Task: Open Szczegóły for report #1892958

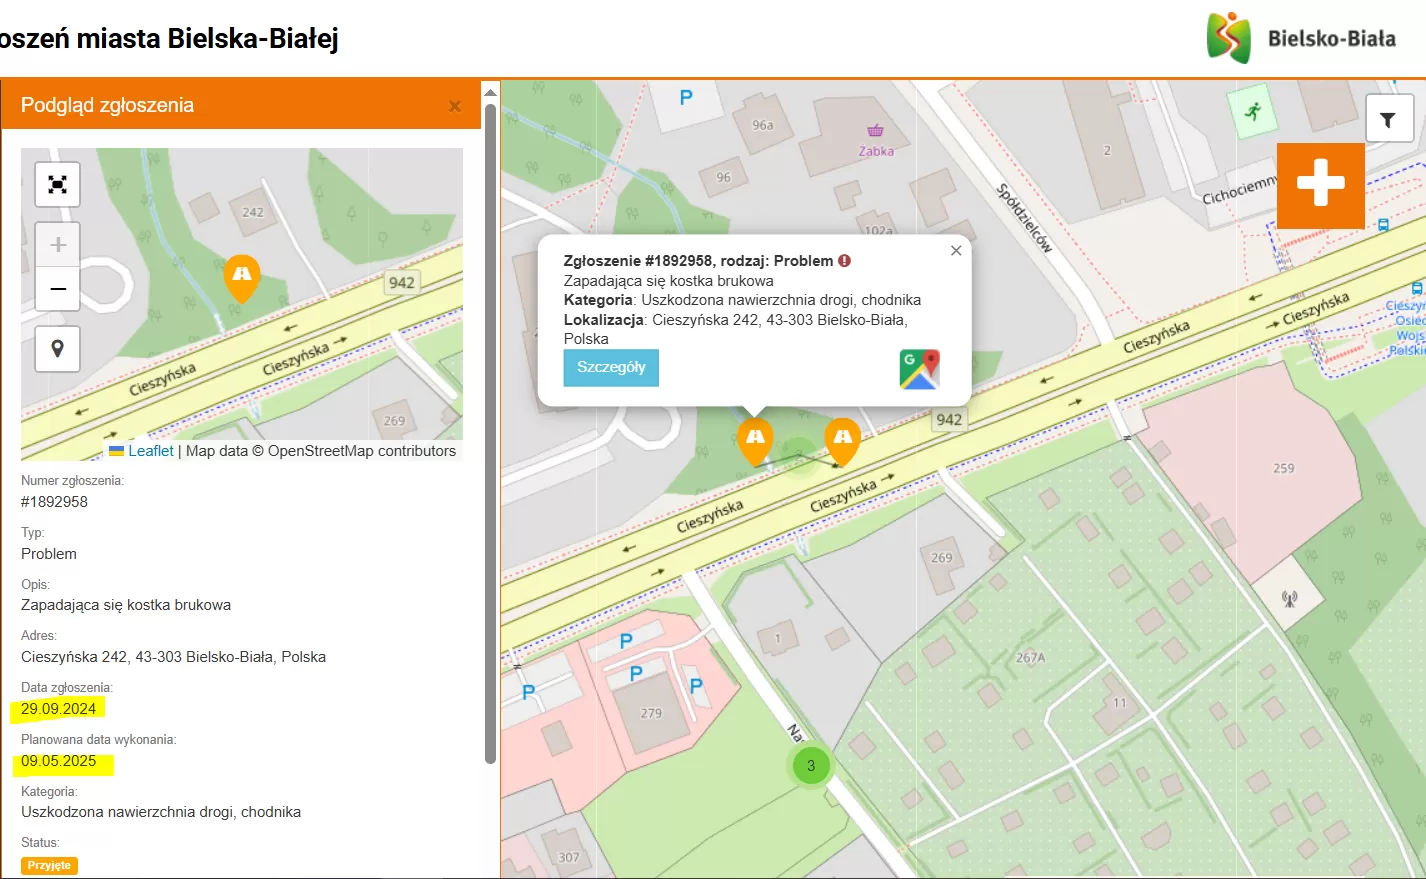Action: pos(611,367)
